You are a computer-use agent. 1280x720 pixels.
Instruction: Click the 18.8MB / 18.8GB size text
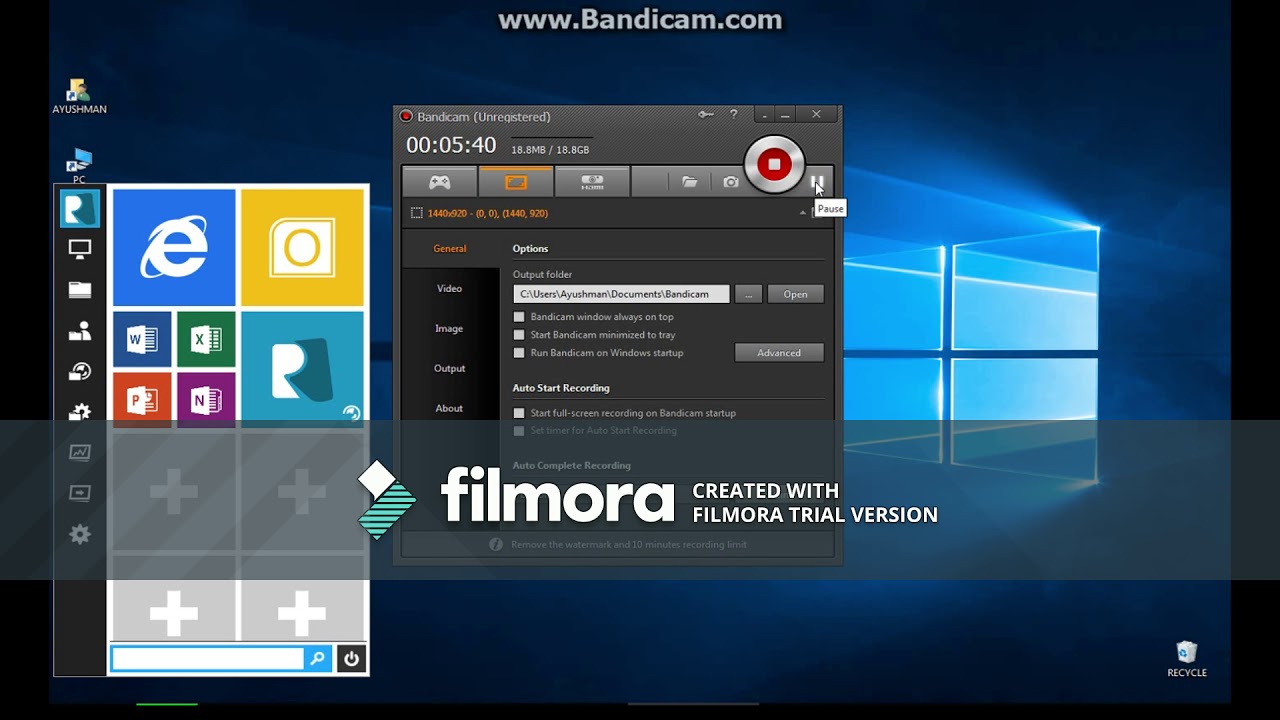[550, 150]
